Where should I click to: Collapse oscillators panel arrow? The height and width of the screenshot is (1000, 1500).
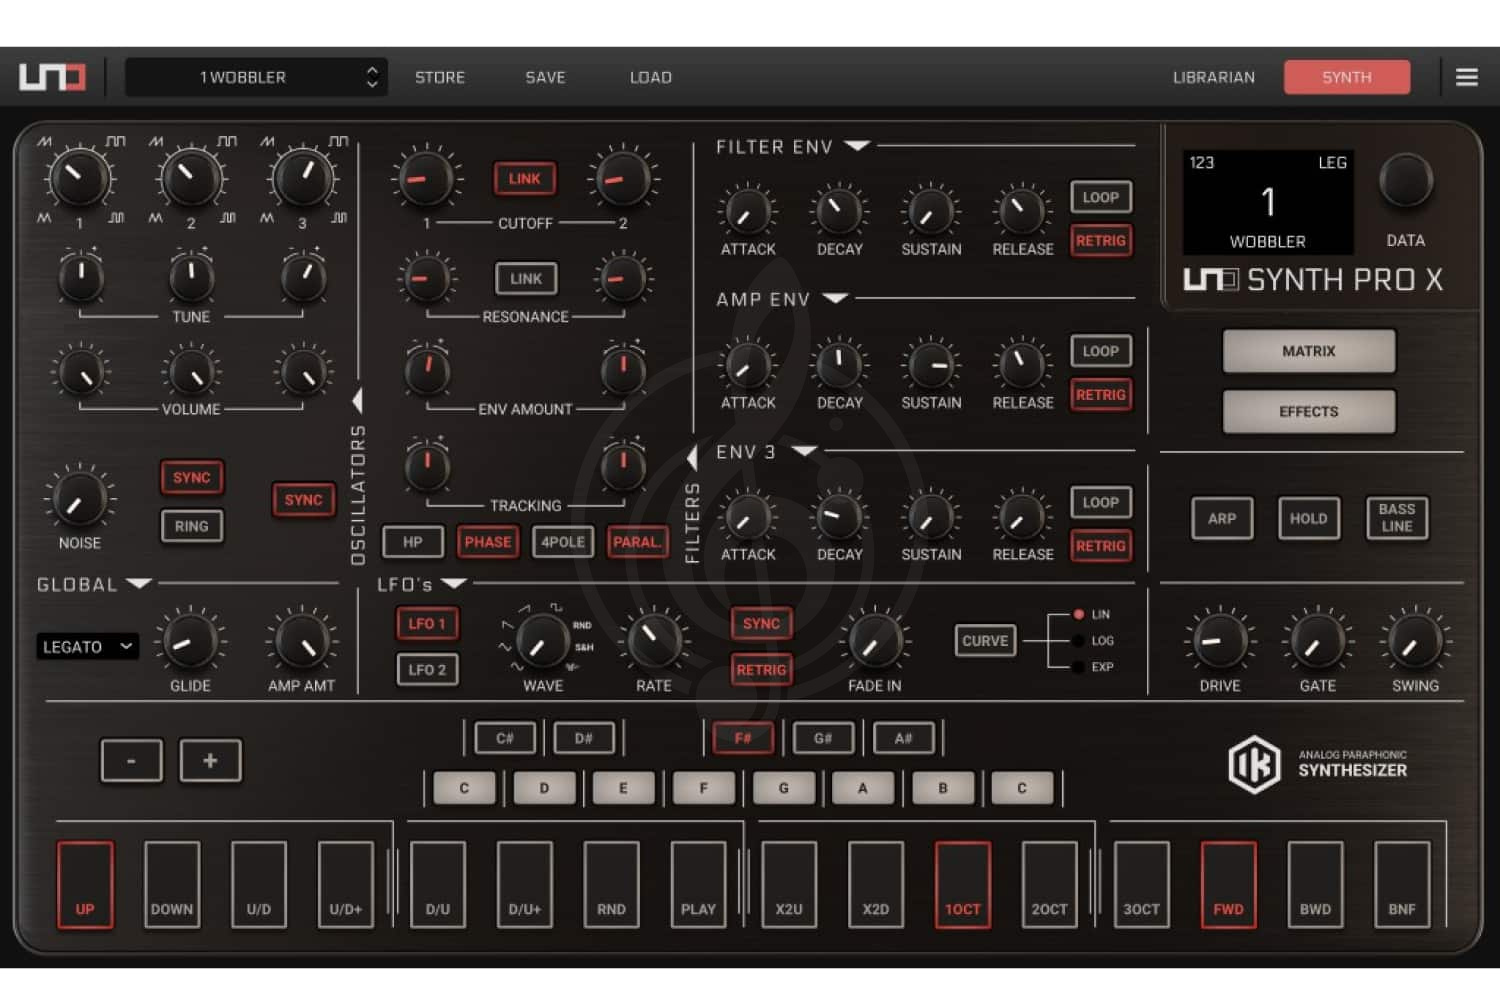357,400
